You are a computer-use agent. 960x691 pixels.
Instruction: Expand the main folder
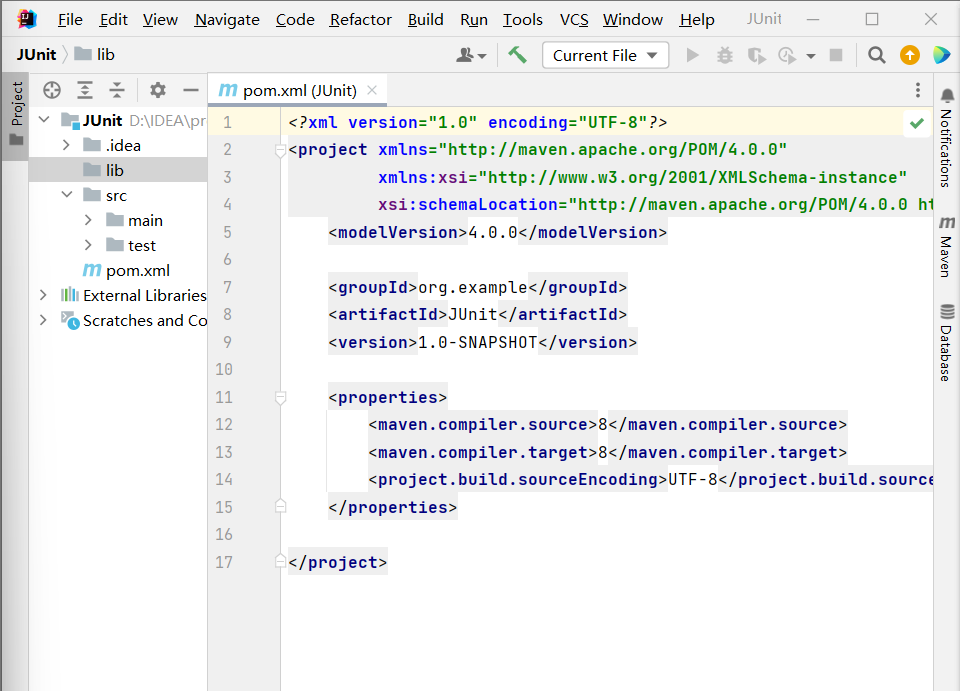click(88, 220)
